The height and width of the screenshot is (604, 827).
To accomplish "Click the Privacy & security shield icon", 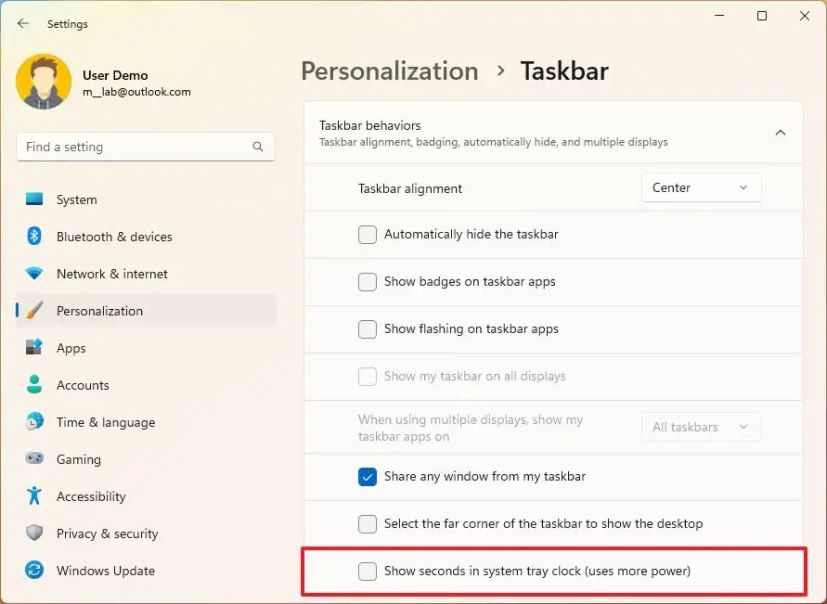I will pos(35,533).
